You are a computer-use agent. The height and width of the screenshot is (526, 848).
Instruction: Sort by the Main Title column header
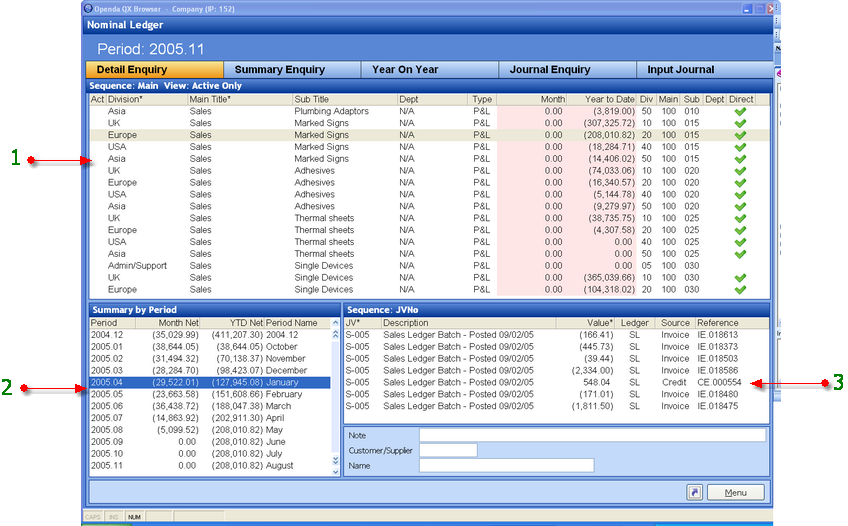coord(240,99)
